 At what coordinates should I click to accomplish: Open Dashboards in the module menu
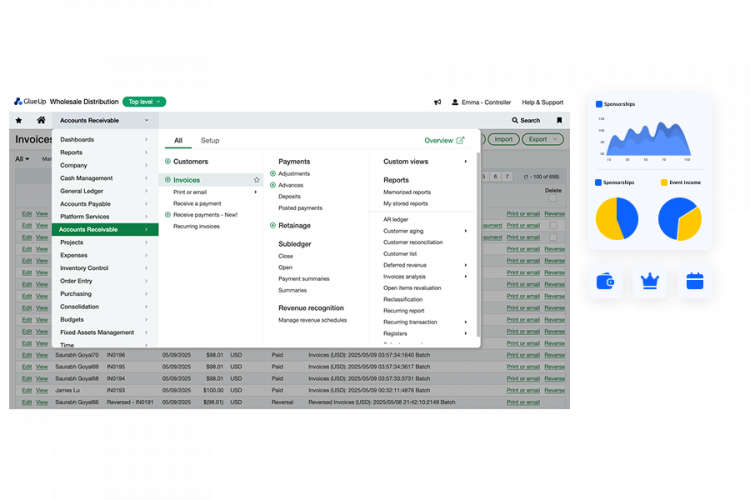coord(104,140)
